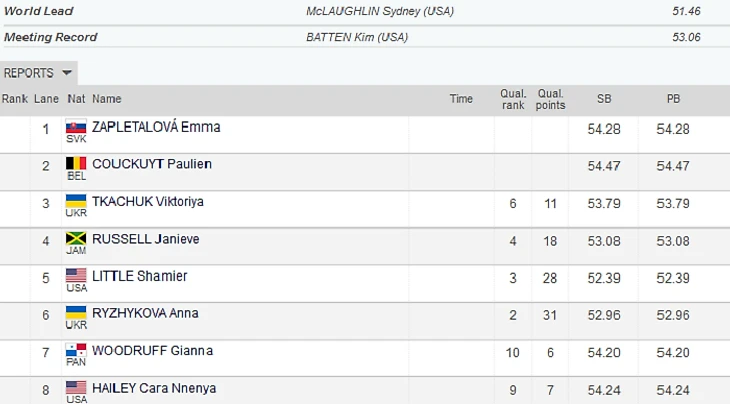The image size is (730, 404).
Task: Open athlete RYZHYKOVA Anna's profile
Action: [x=145, y=313]
